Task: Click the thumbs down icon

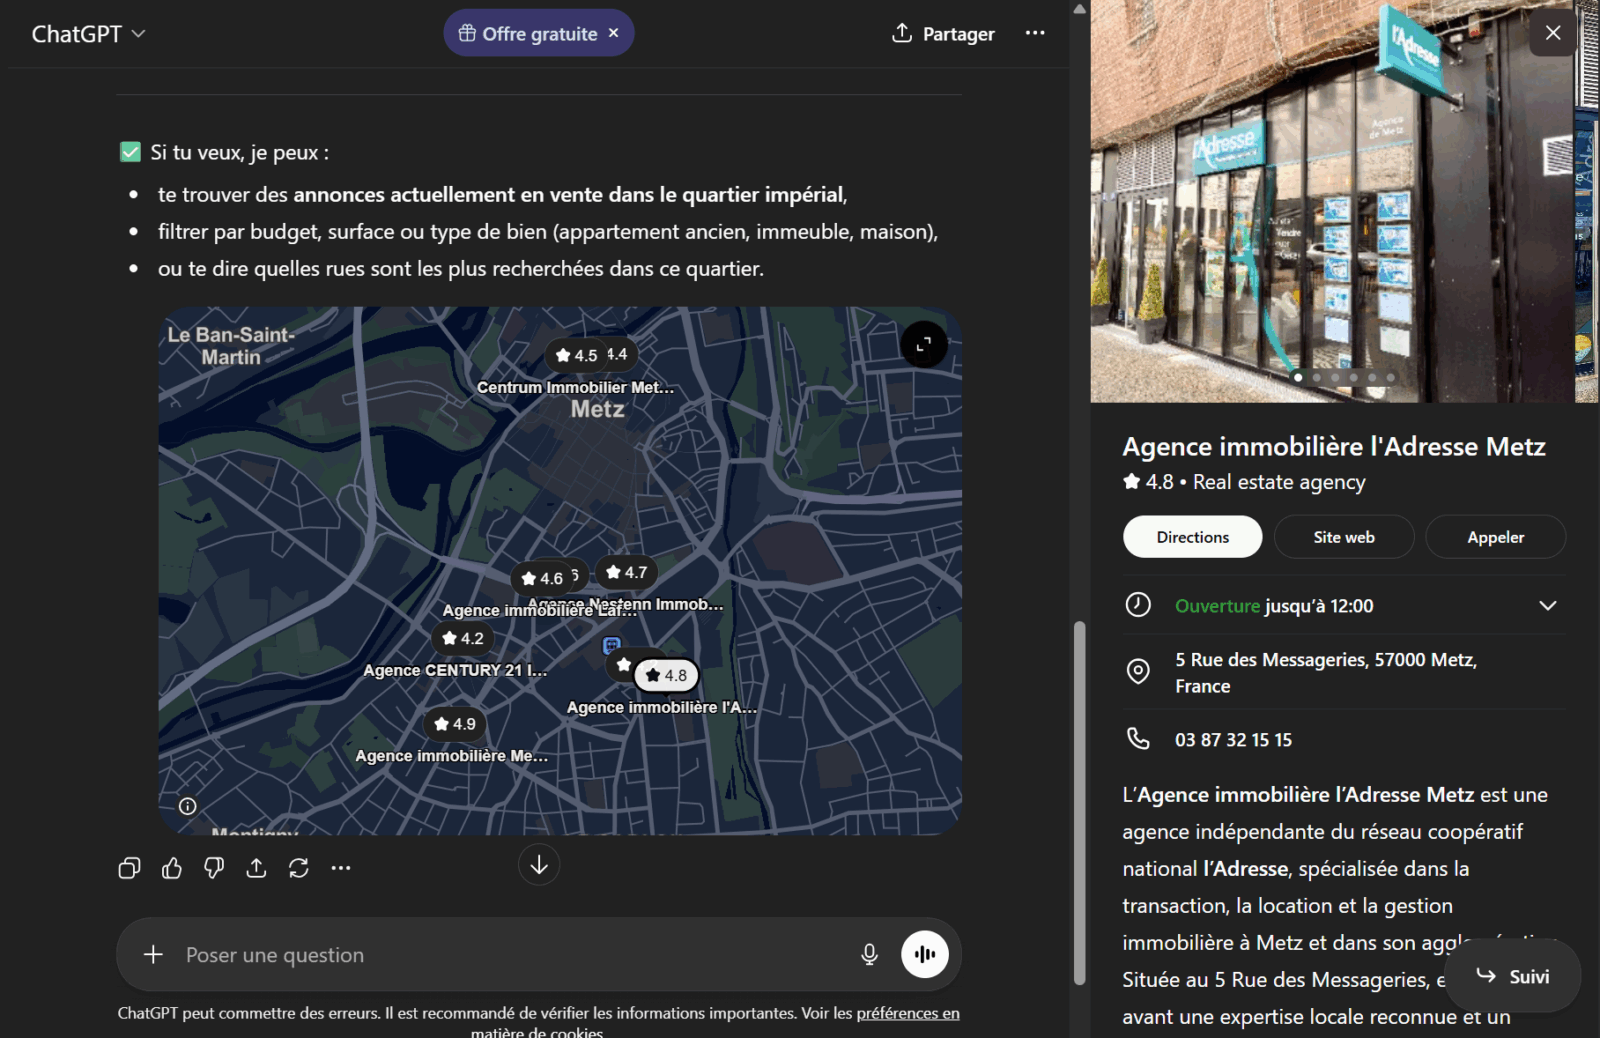Action: click(x=214, y=868)
